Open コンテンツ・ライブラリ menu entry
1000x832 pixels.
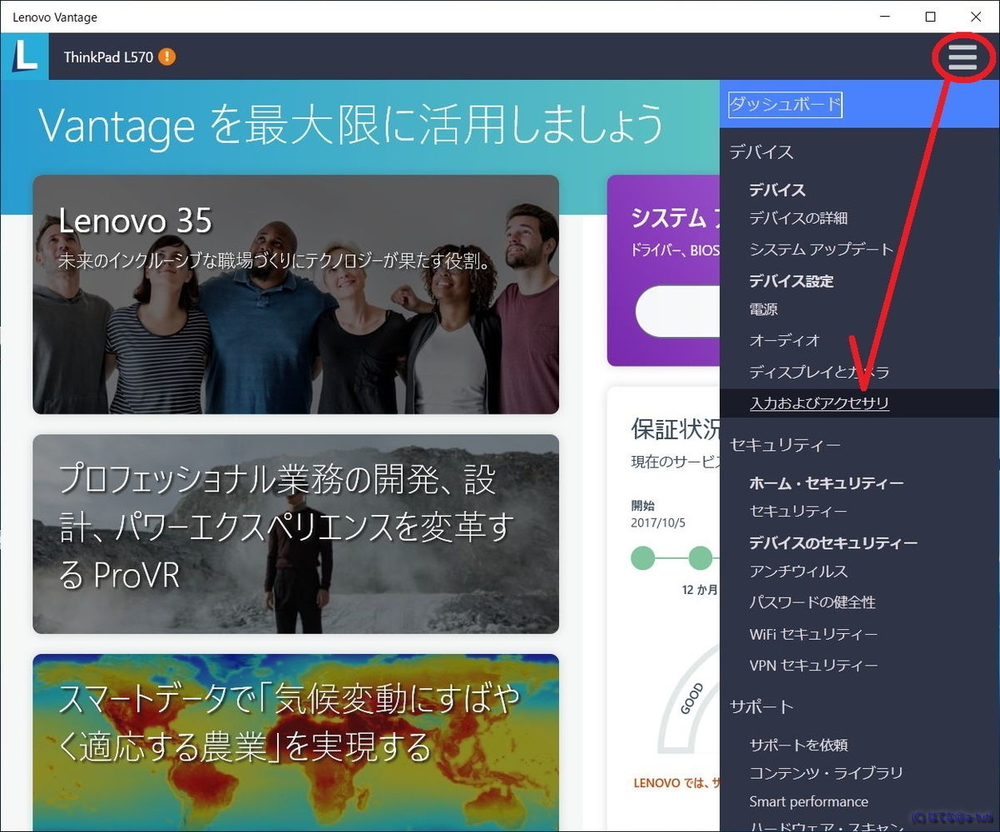826,773
